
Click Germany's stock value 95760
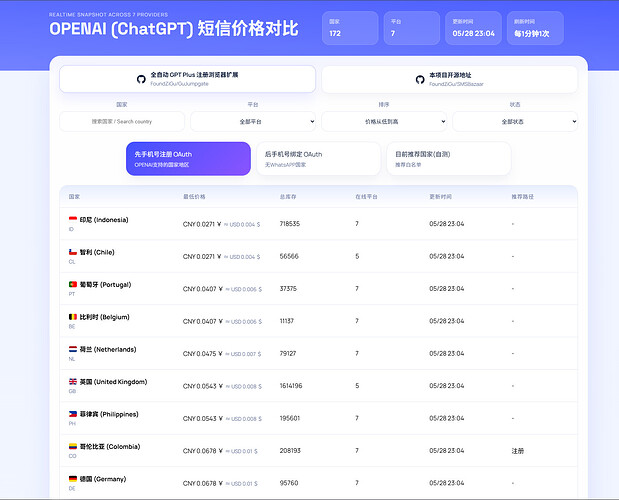coord(289,483)
